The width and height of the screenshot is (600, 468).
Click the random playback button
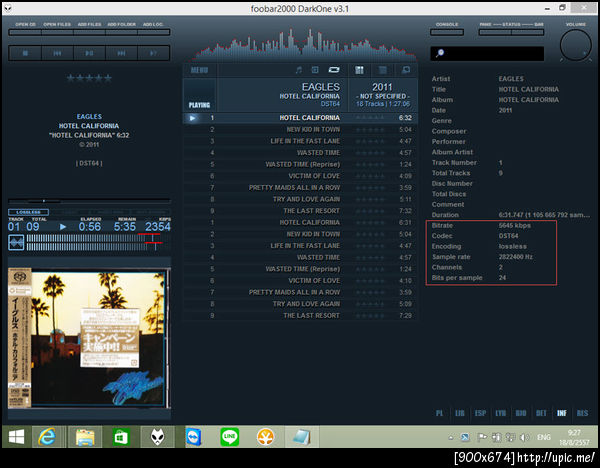coord(153,53)
